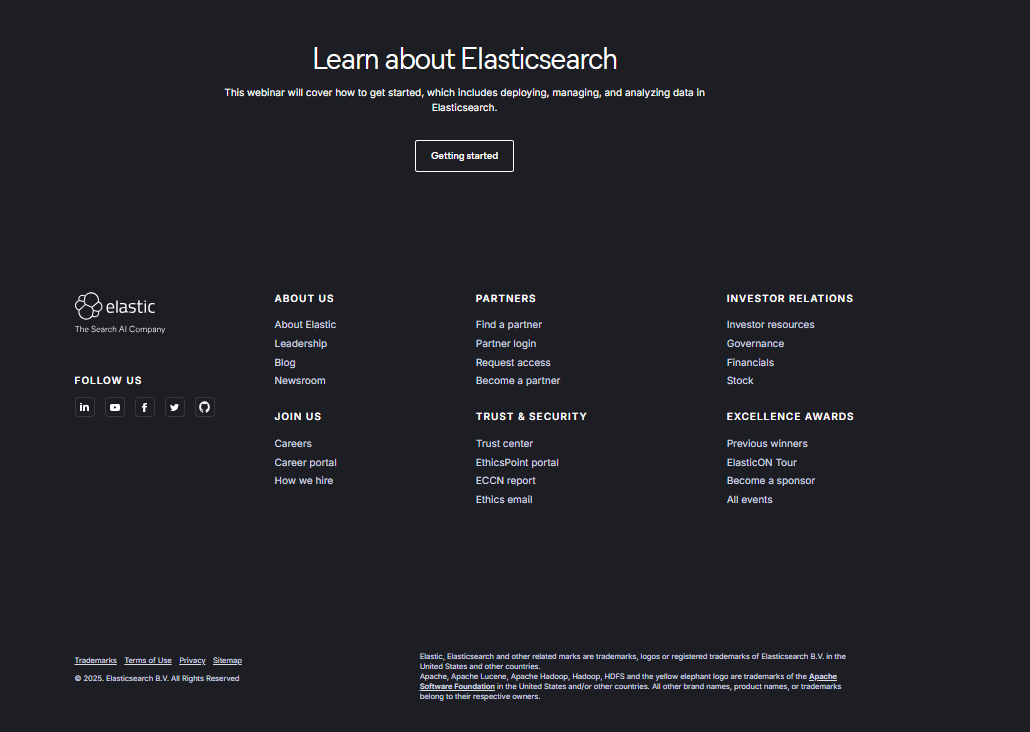
Task: Click the JOIN US heading
Action: coord(298,417)
